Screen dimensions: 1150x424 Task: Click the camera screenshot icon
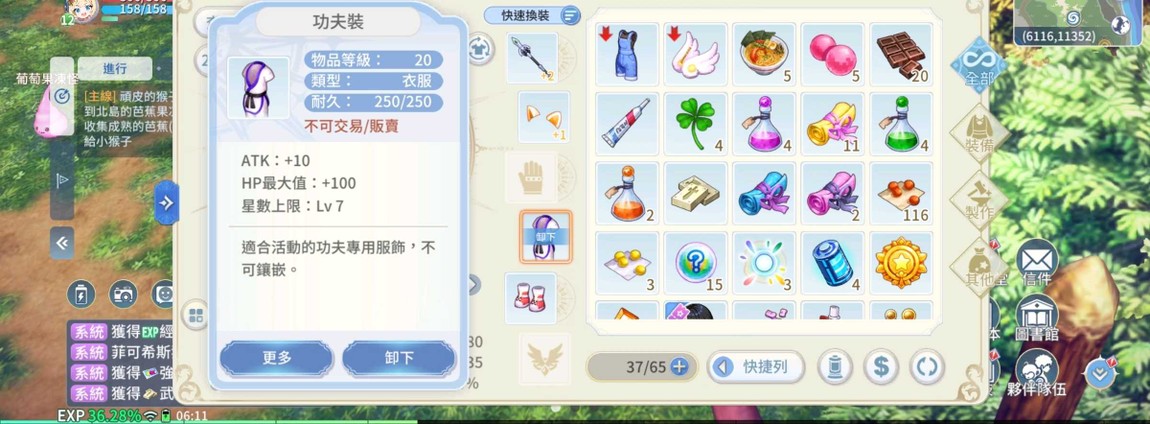(x=123, y=295)
